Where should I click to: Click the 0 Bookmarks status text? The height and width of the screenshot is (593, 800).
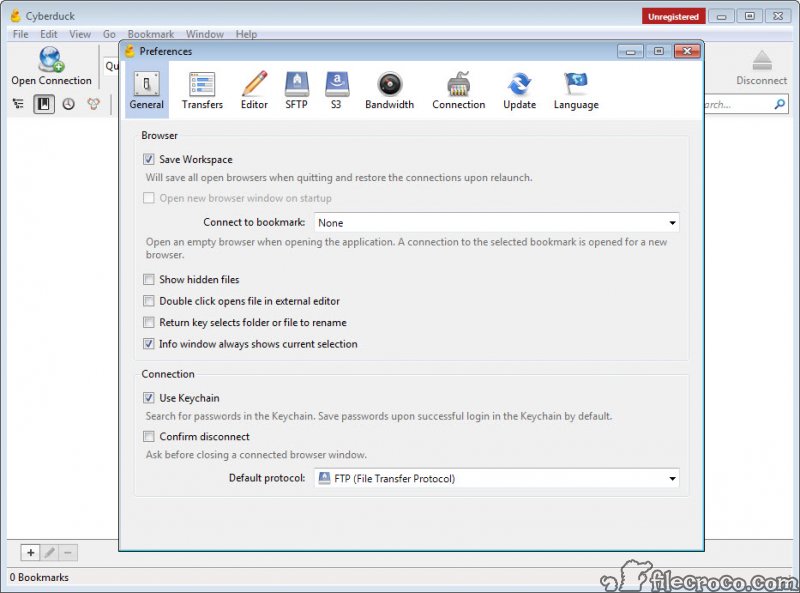click(39, 578)
